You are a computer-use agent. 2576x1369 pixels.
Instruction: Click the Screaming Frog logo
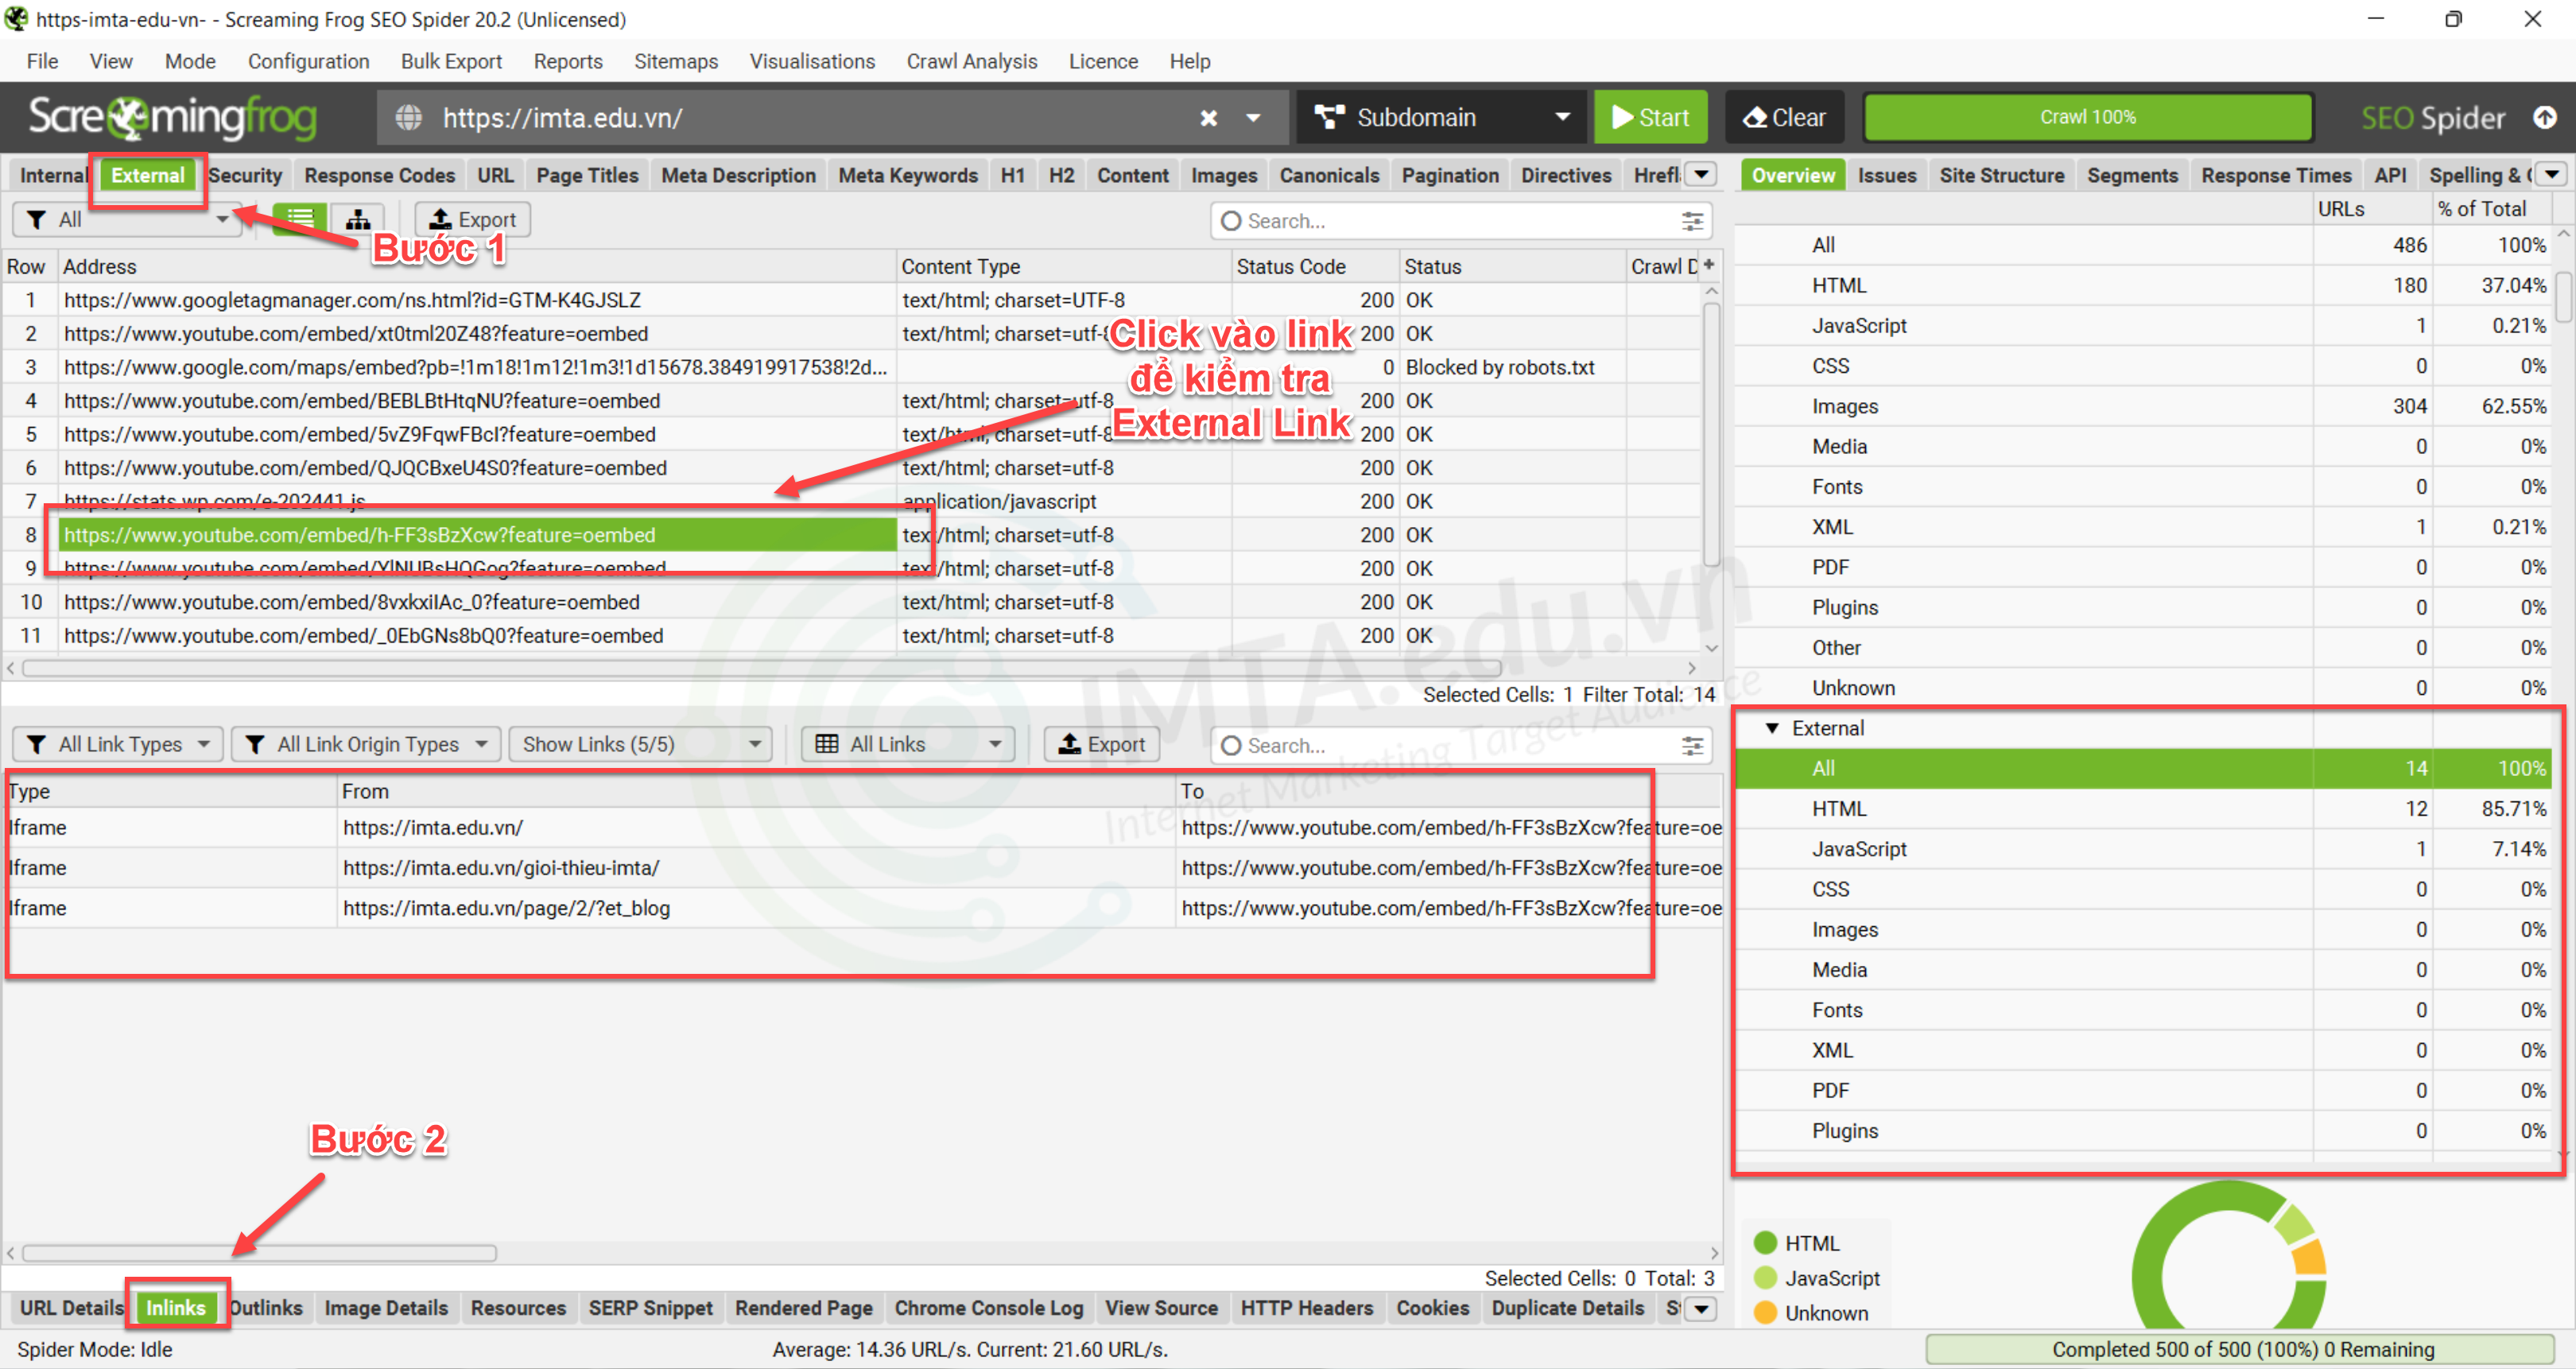173,118
